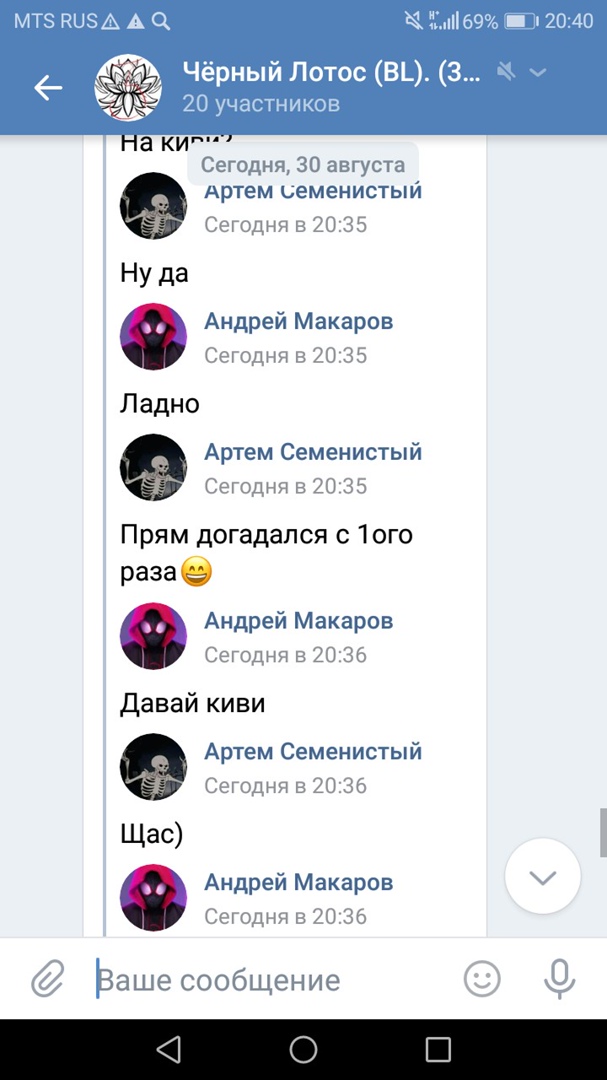Image resolution: width=607 pixels, height=1080 pixels.
Task: Tap the muted notifications bell icon
Action: point(506,72)
